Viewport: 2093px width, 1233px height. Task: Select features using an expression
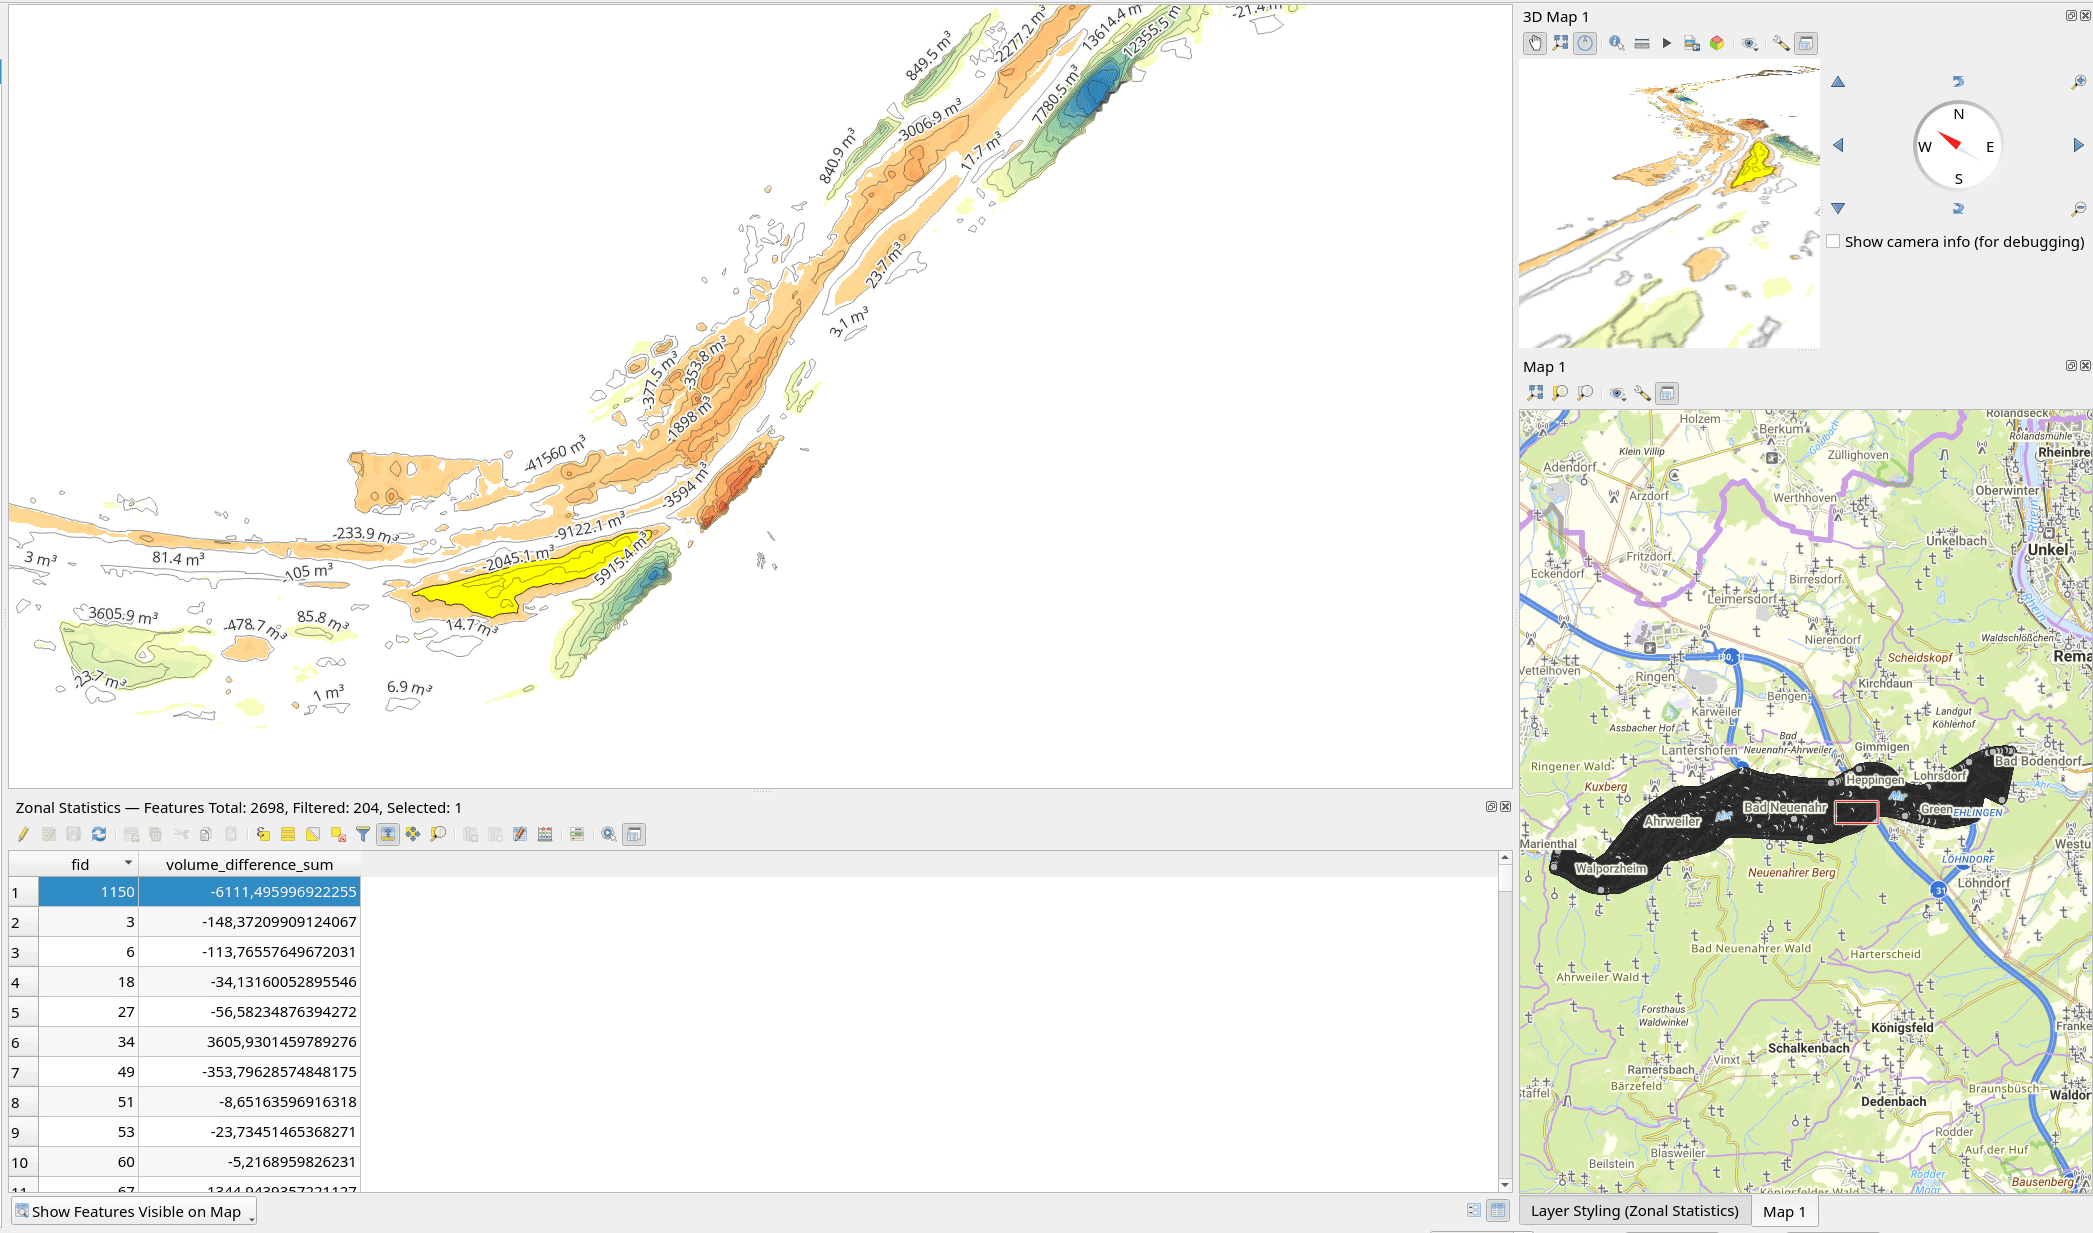[263, 834]
